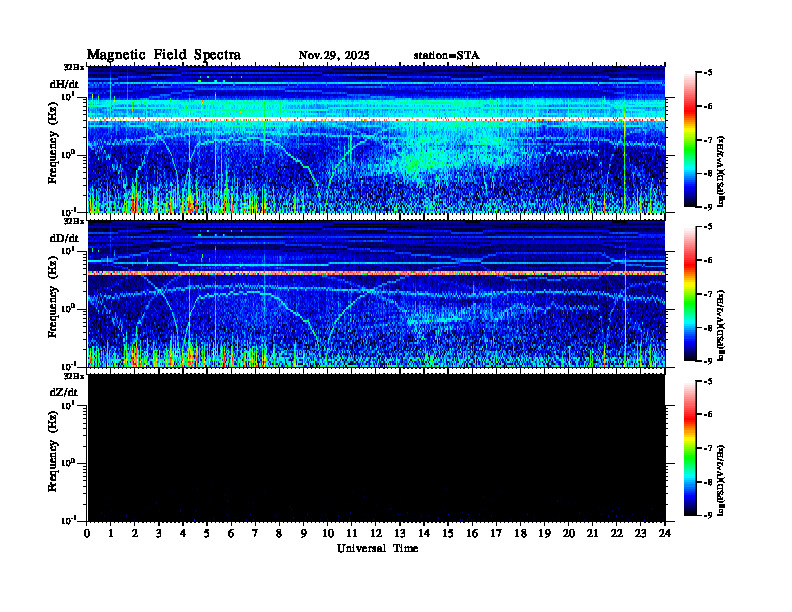Screen dimensions: 792x612
Task: Click the "-6" value on the dD/dt color bar
Action: (x=708, y=261)
